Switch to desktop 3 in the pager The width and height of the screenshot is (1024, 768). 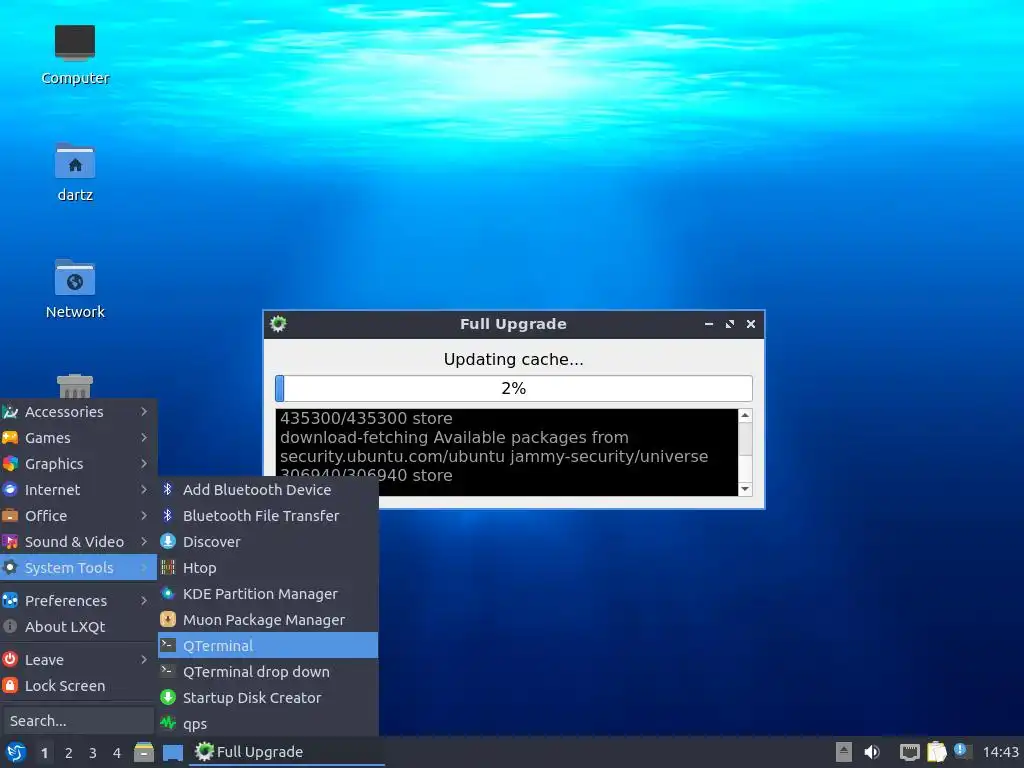point(93,753)
